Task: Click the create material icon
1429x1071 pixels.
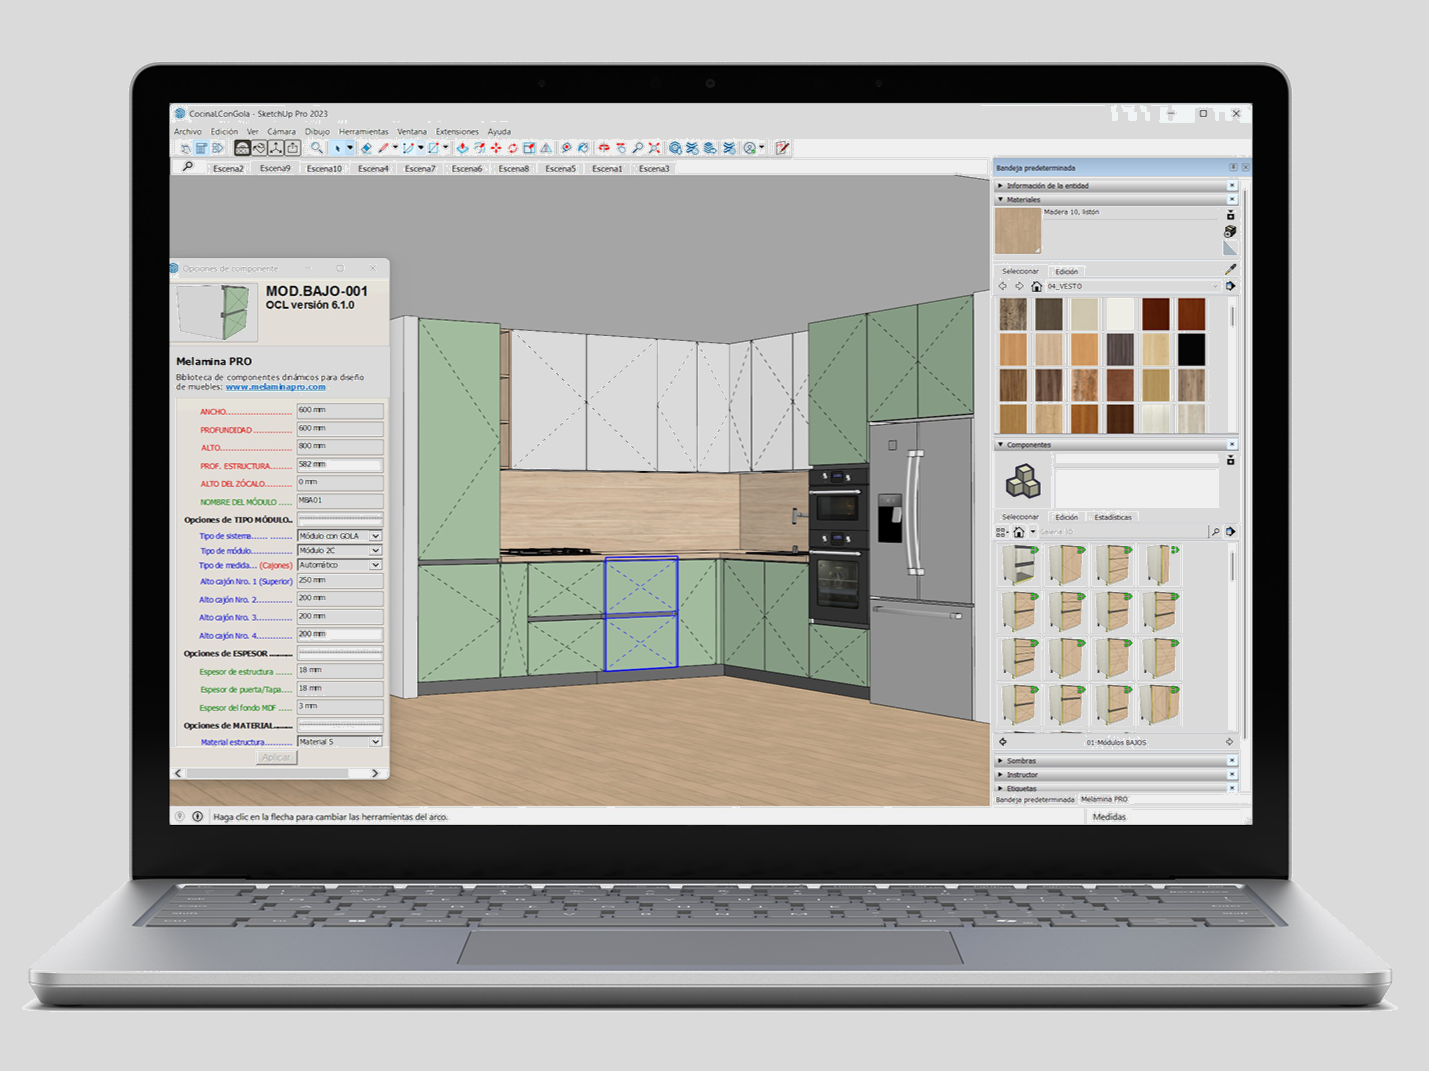Action: 1230,231
